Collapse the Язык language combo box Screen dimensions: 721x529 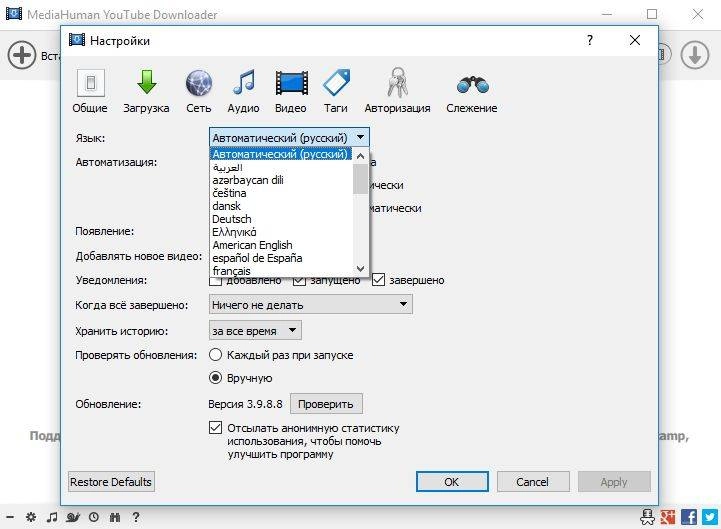point(289,138)
